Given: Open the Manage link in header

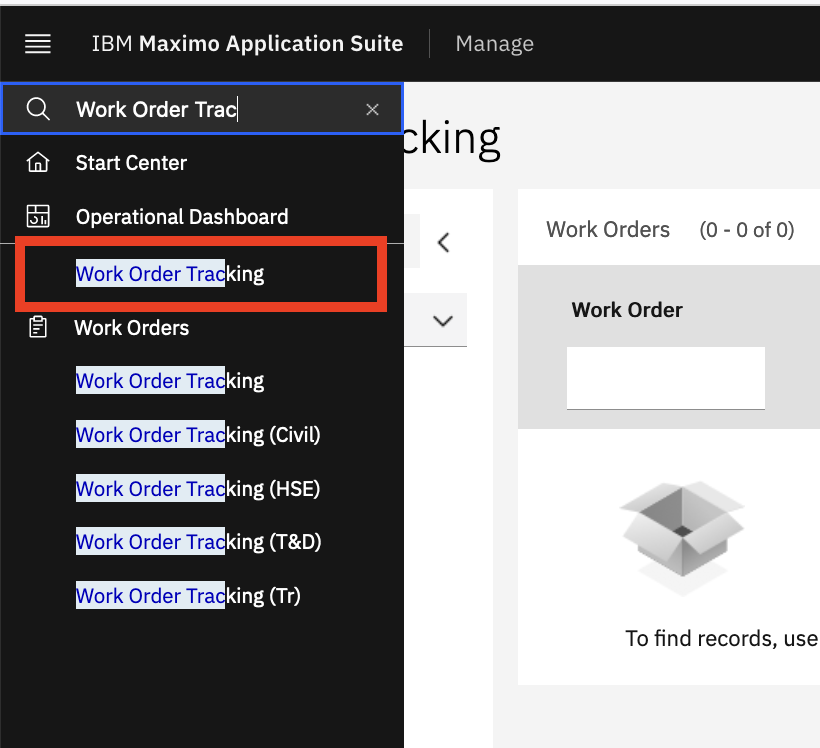Looking at the screenshot, I should pos(494,43).
